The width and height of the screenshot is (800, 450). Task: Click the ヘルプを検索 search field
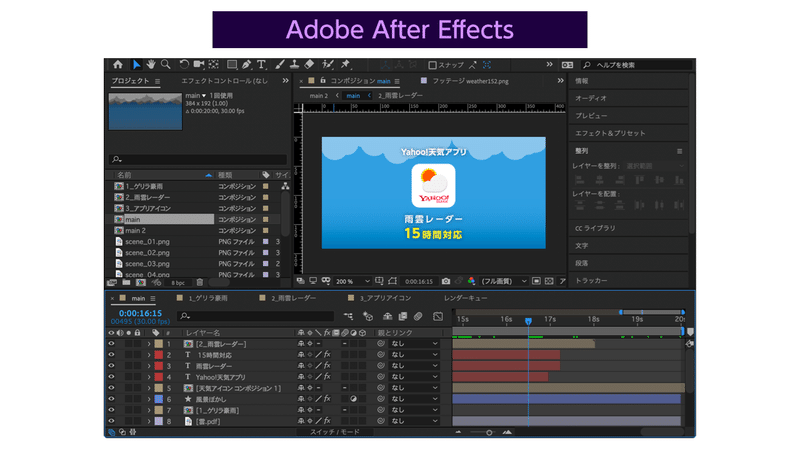click(639, 65)
